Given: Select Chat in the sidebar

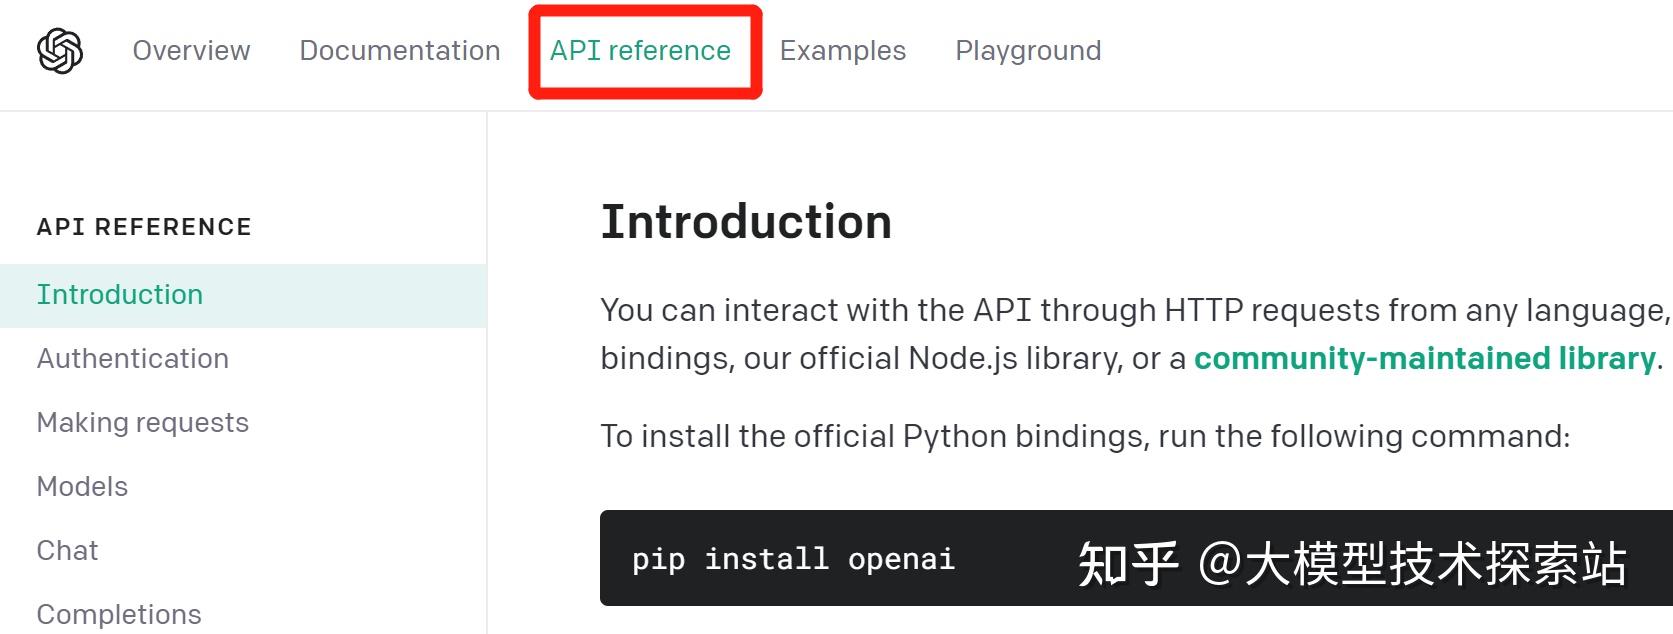Looking at the screenshot, I should coord(66,550).
